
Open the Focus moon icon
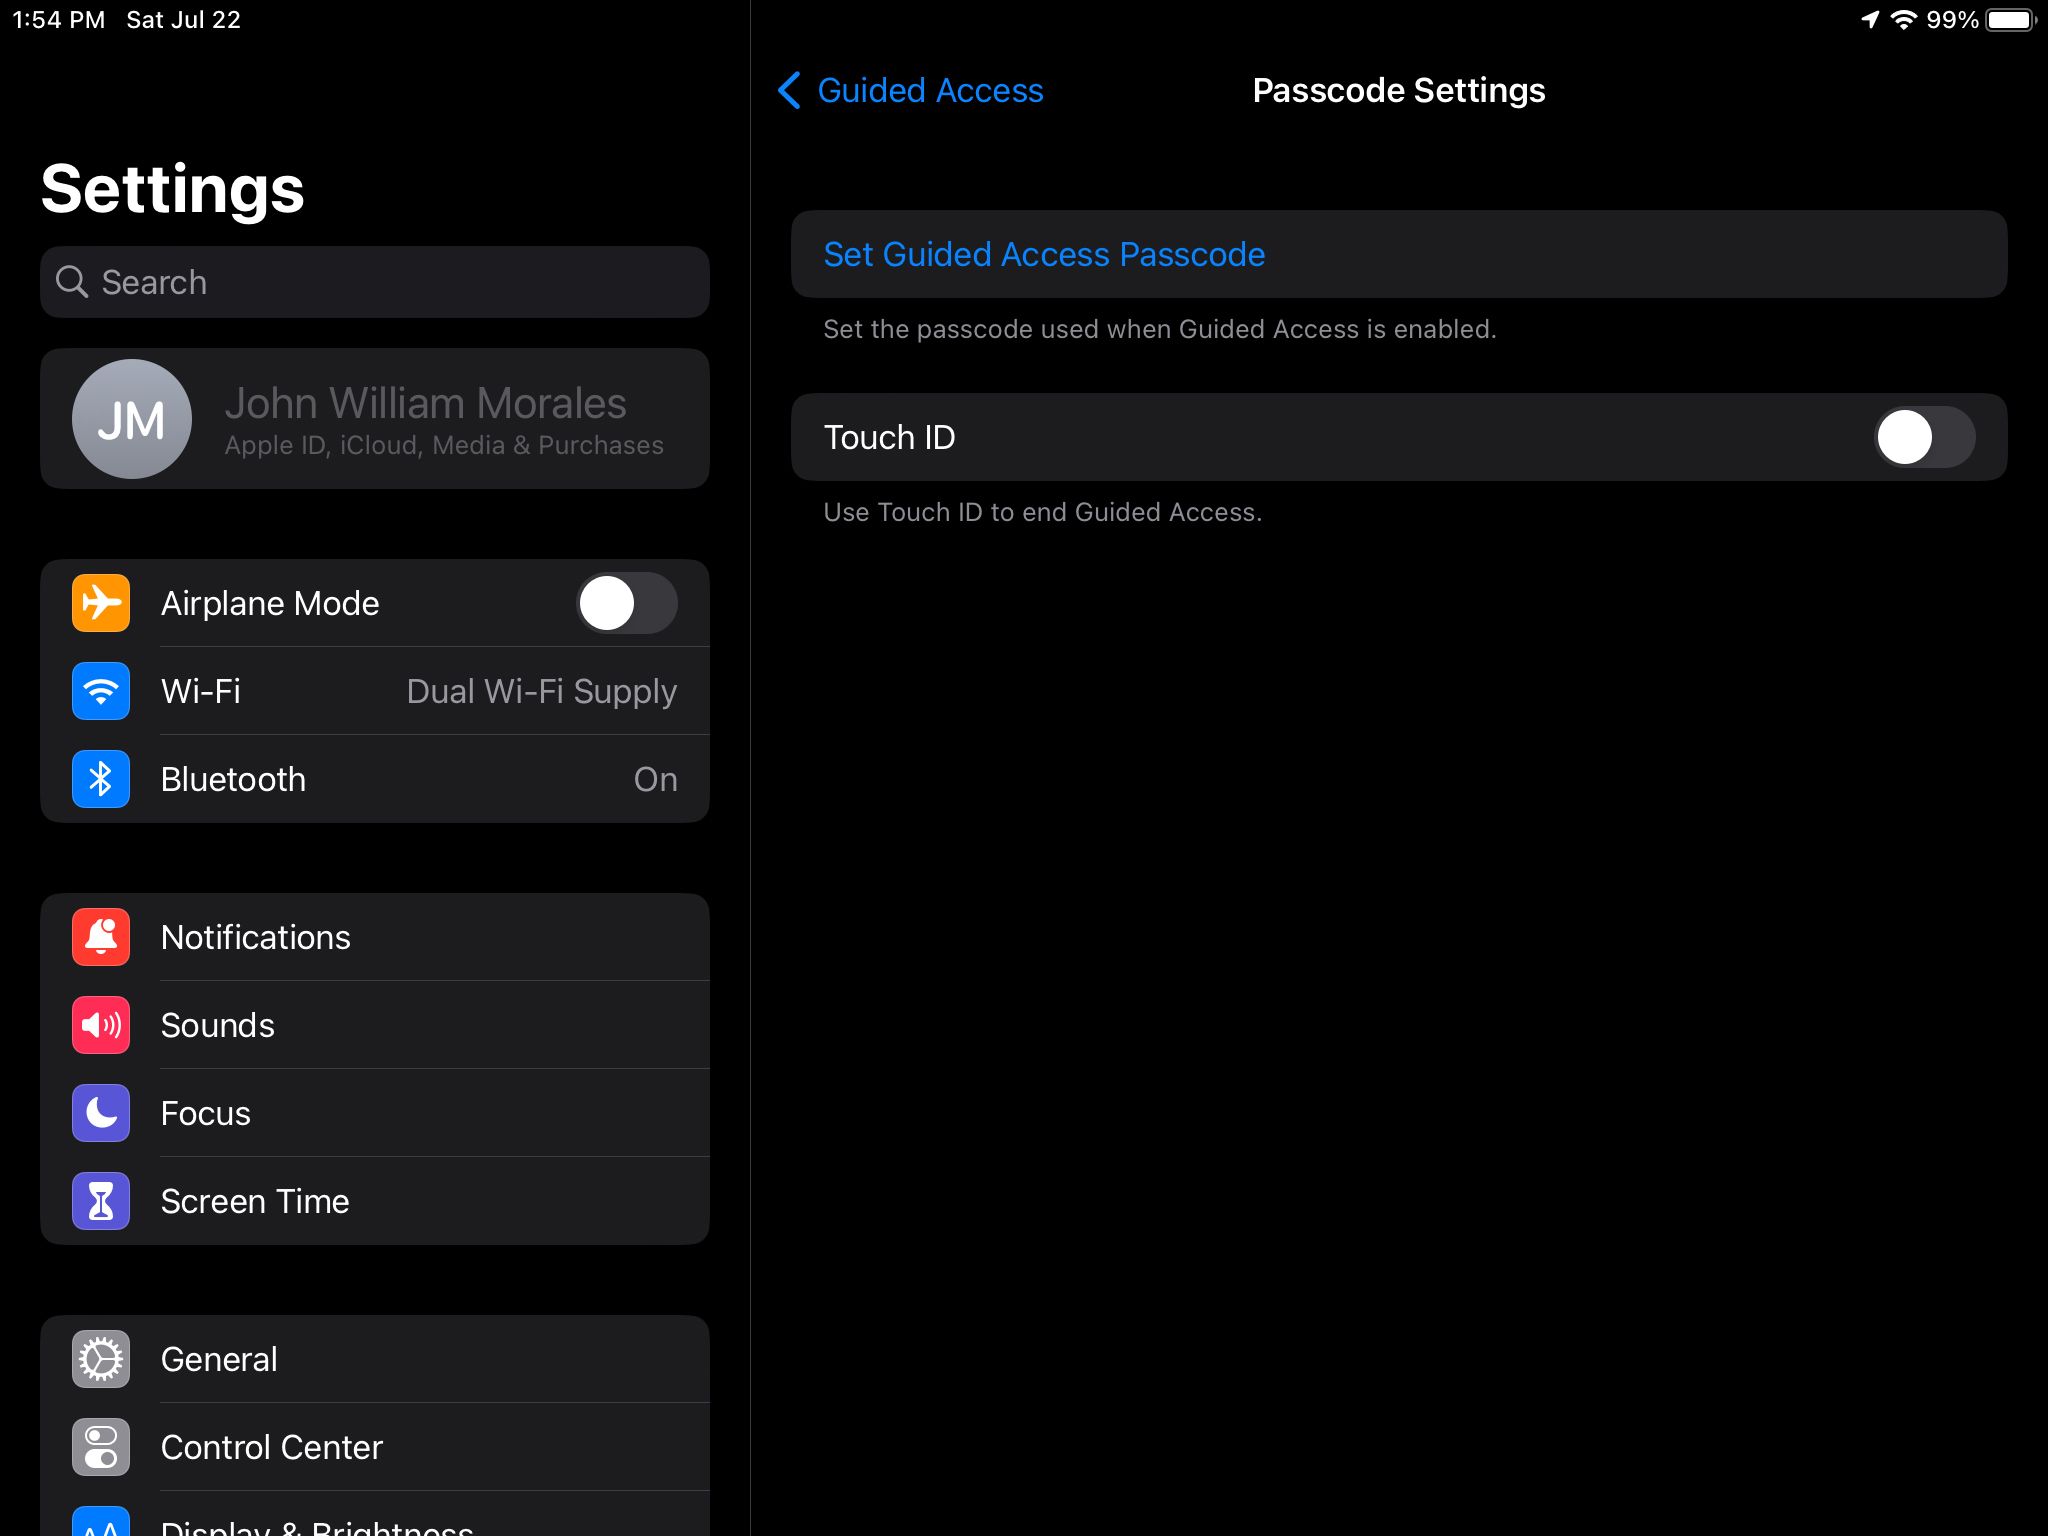click(101, 1113)
